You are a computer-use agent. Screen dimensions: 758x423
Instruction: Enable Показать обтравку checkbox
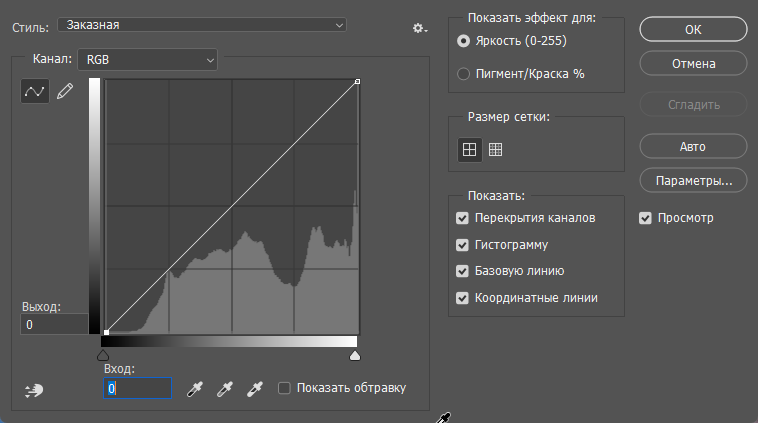pyautogui.click(x=284, y=388)
